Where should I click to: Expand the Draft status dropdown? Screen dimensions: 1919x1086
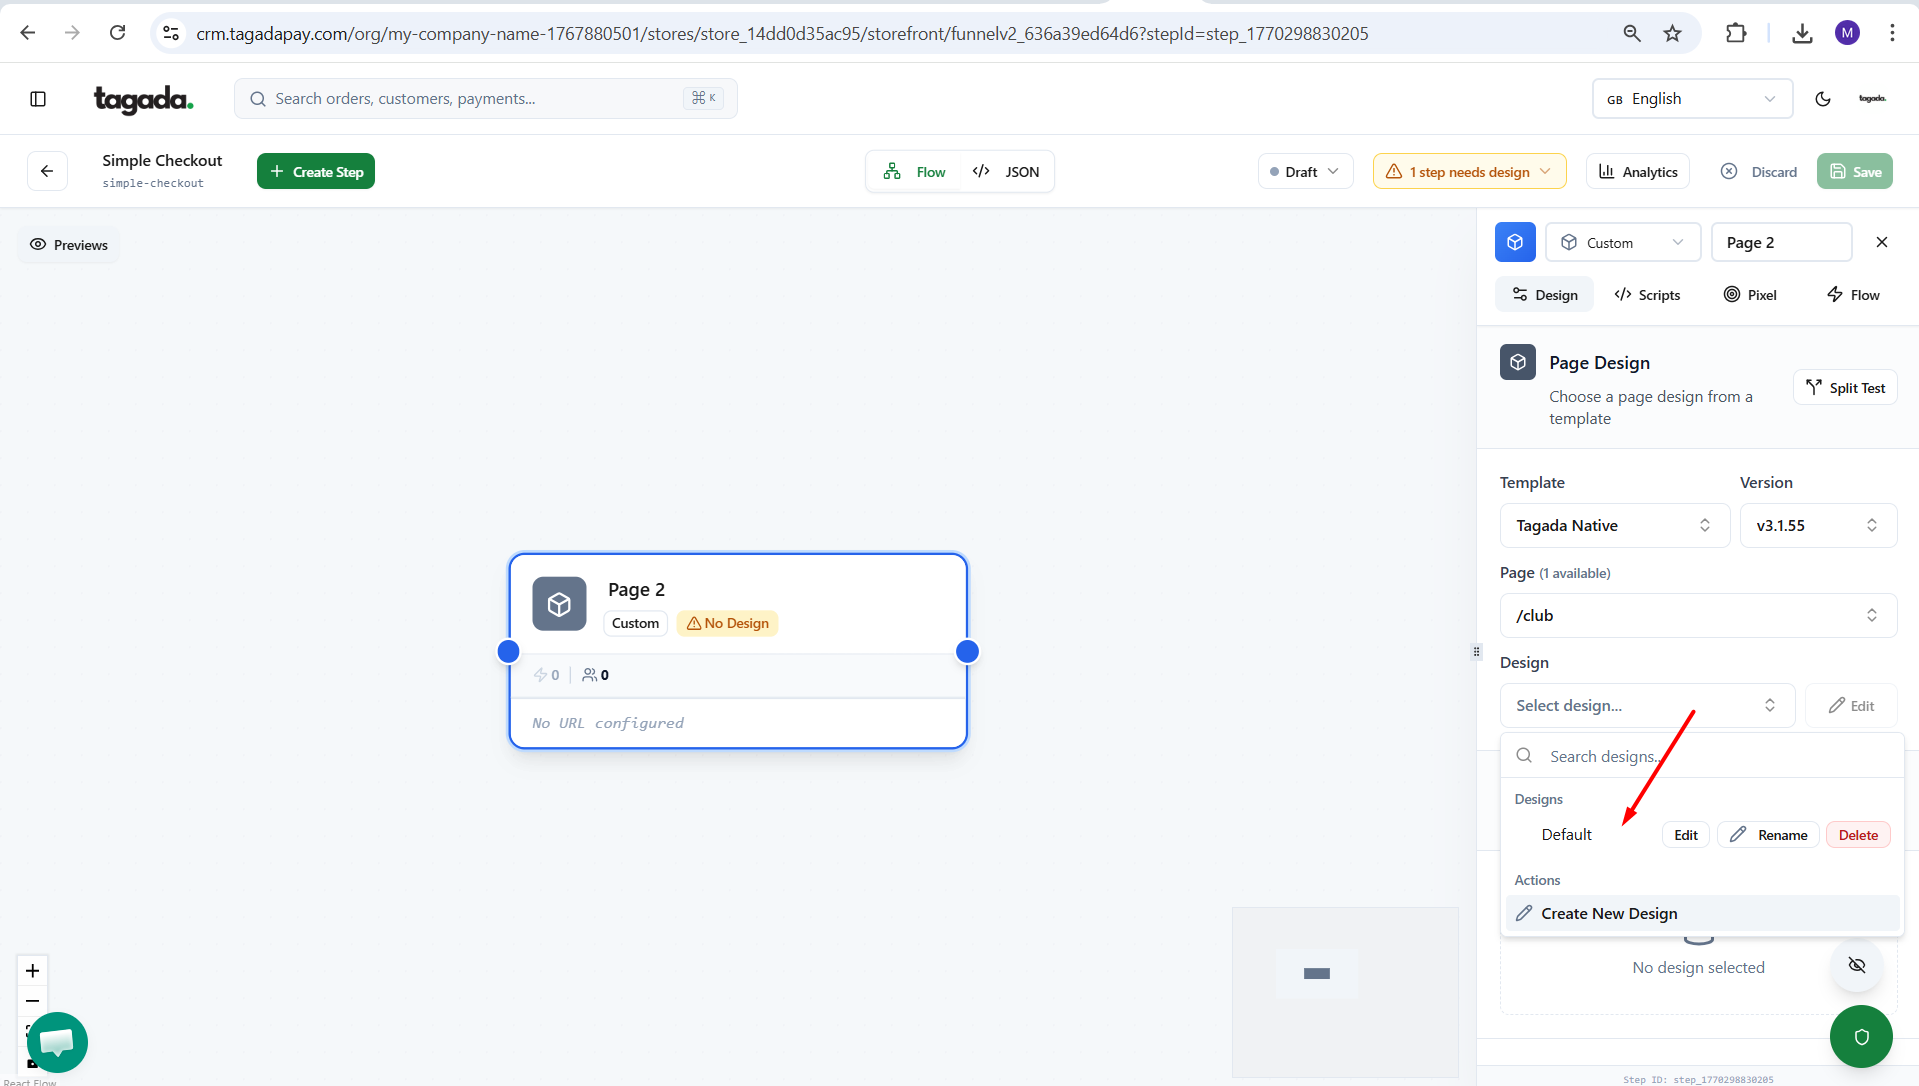tap(1304, 172)
